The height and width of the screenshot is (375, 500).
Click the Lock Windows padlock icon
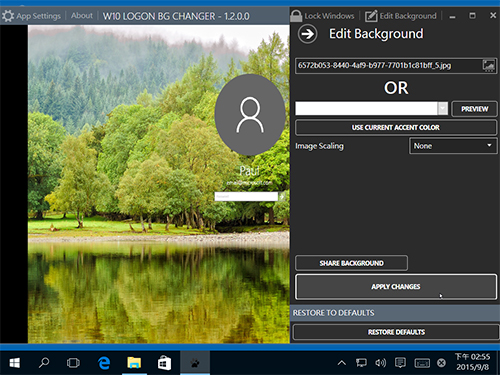[296, 15]
